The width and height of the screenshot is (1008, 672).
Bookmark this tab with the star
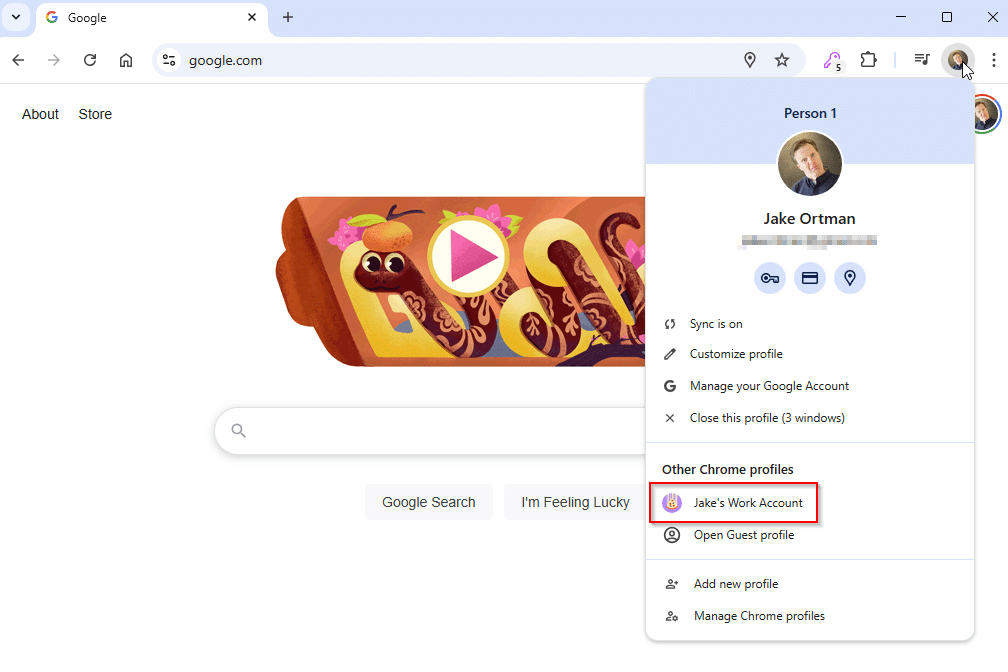(782, 60)
